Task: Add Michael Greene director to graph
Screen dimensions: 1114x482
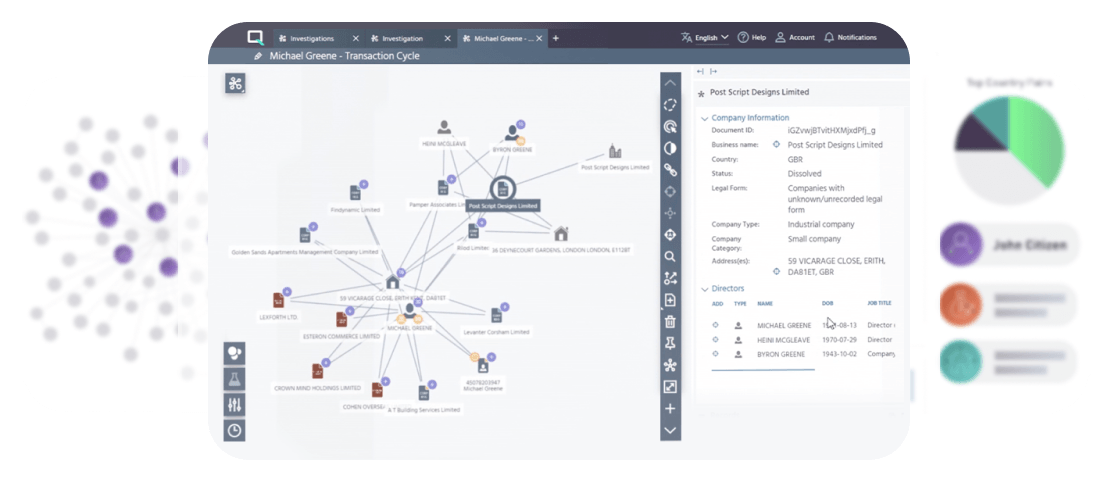Action: pyautogui.click(x=716, y=325)
